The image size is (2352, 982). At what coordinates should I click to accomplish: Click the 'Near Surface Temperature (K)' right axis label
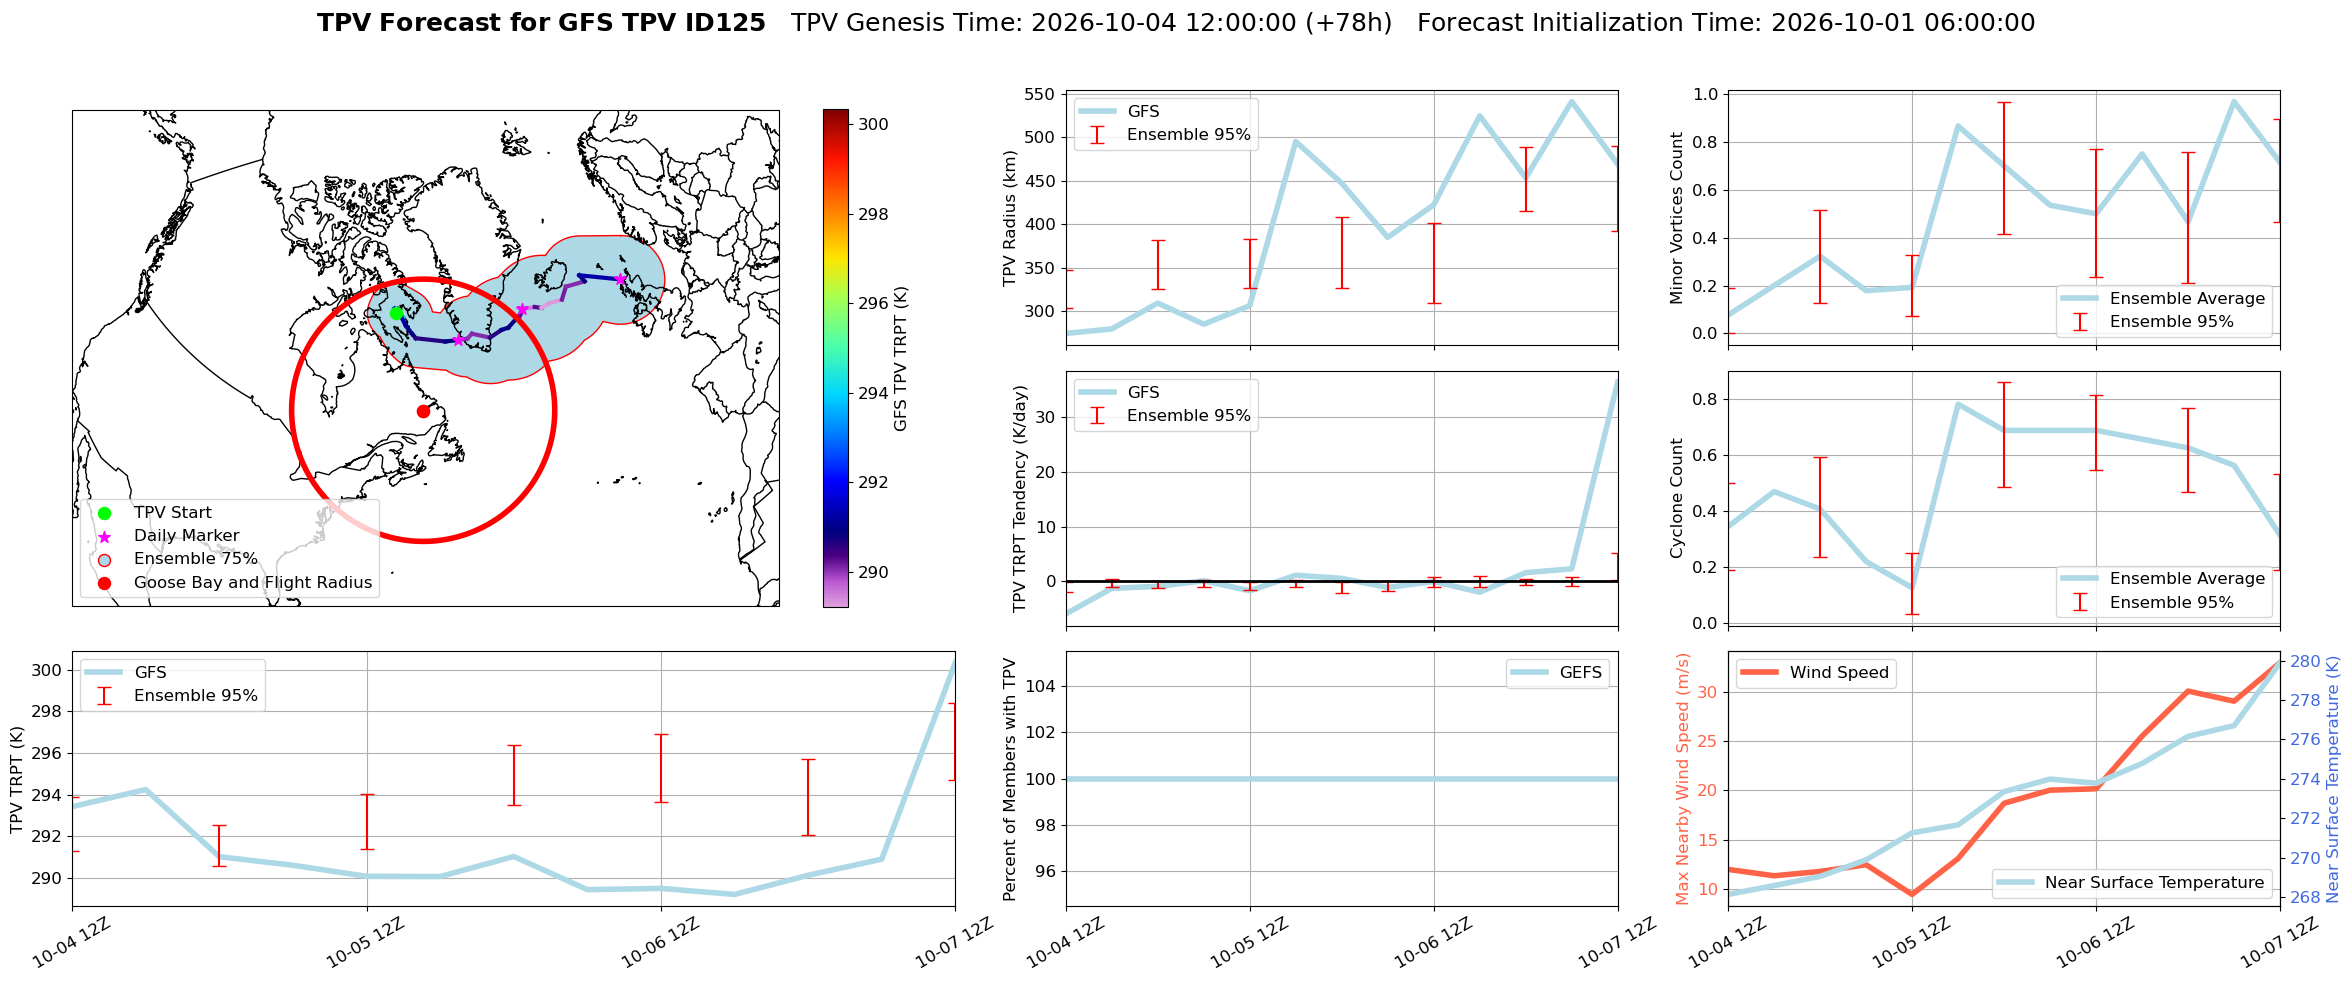click(2333, 779)
